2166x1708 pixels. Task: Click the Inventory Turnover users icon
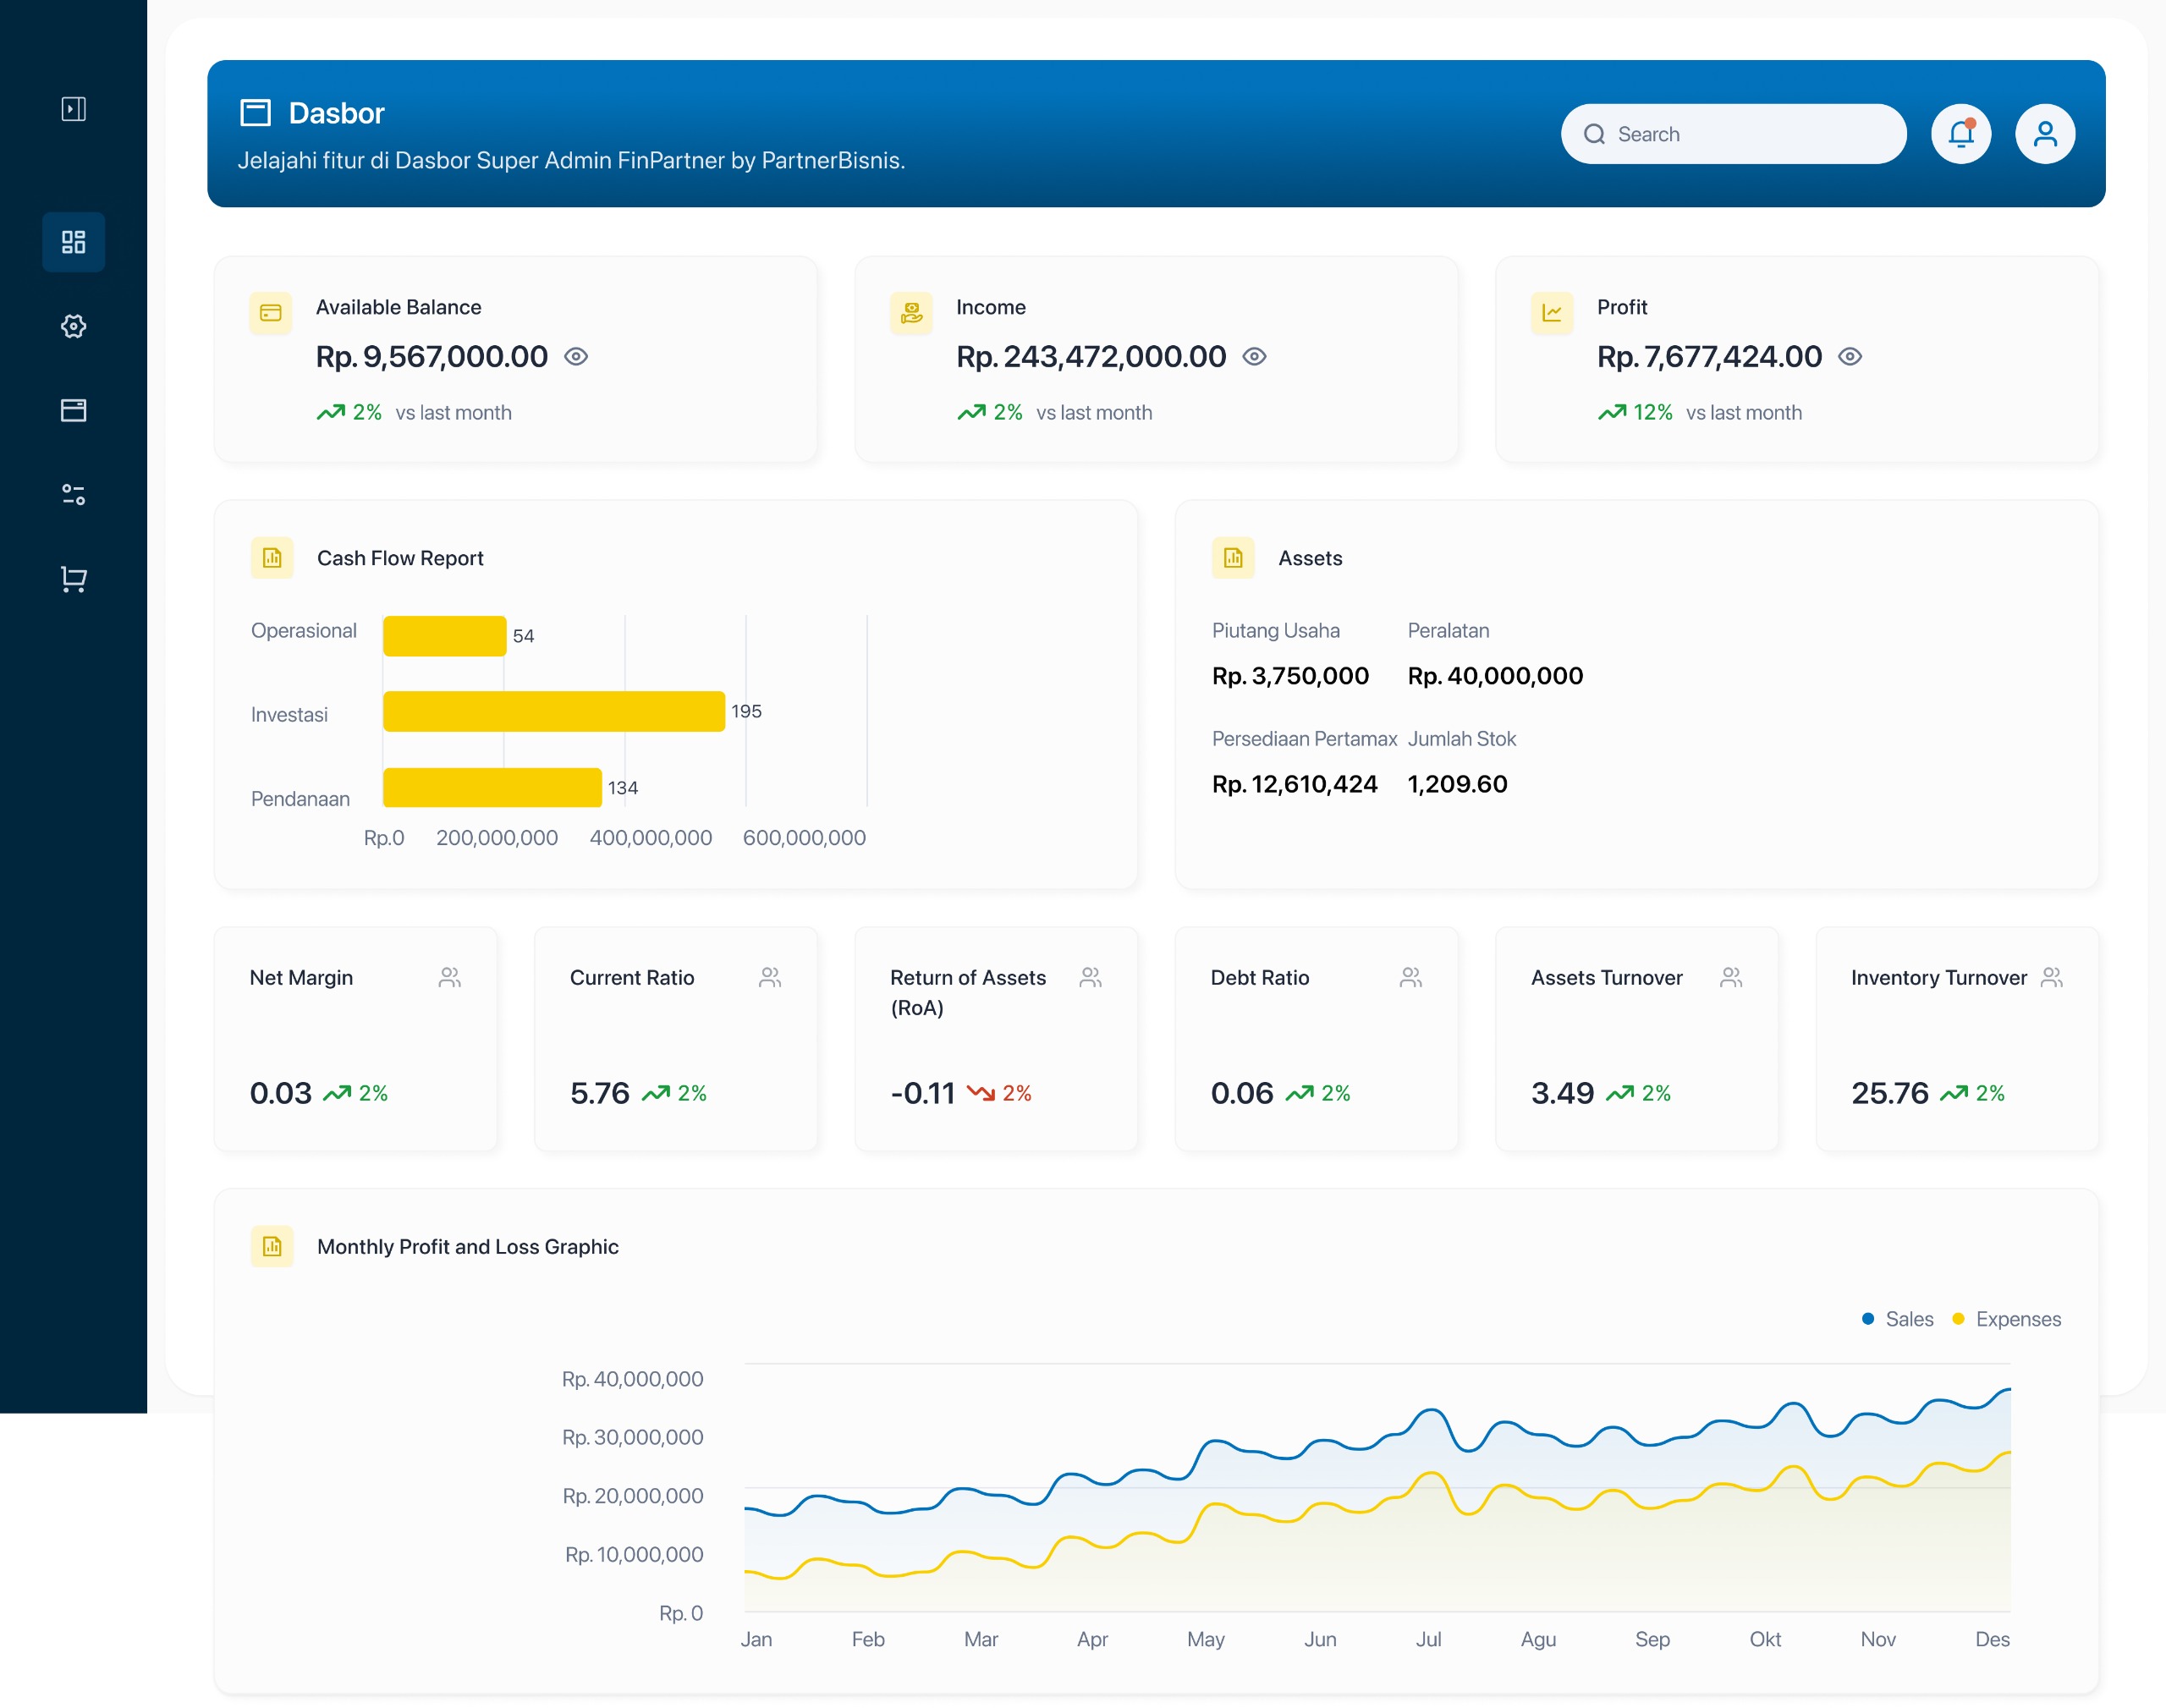[2051, 977]
